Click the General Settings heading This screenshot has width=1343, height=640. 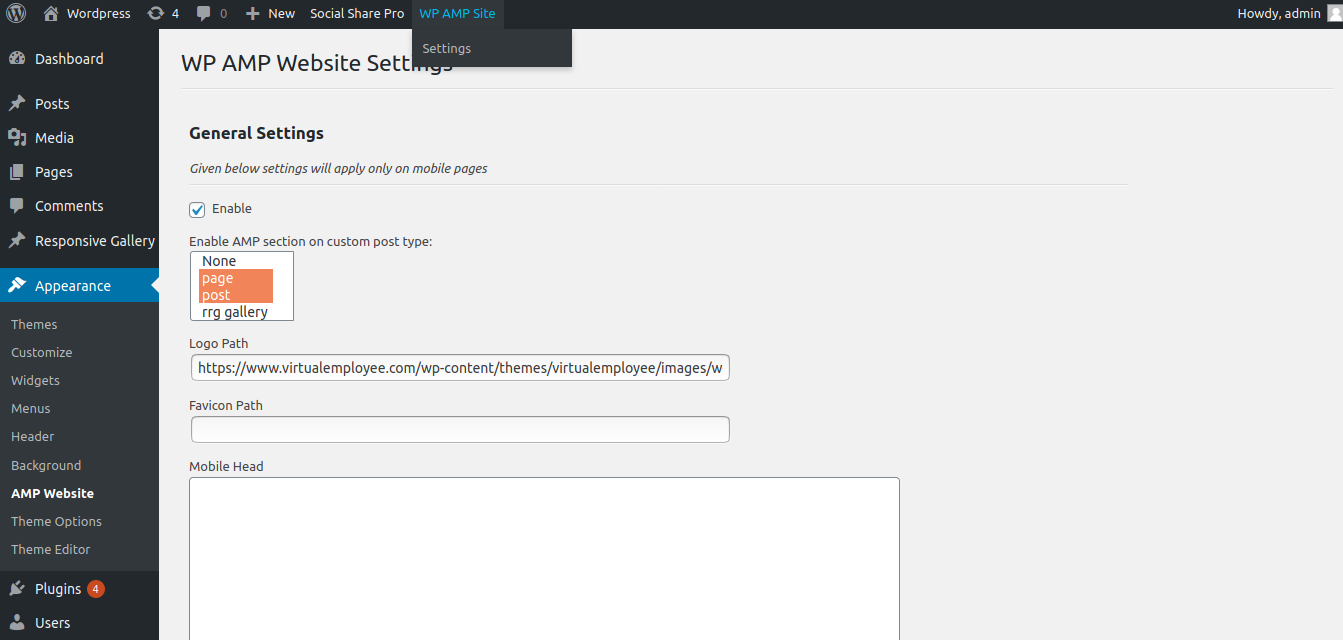pyautogui.click(x=256, y=133)
